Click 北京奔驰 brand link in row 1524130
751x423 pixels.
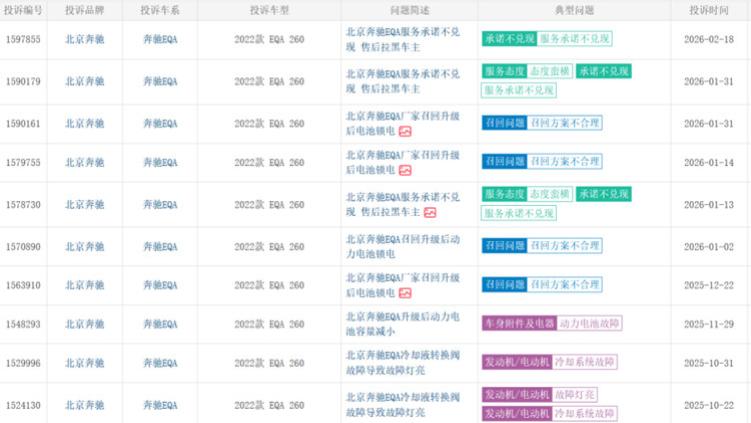point(85,405)
